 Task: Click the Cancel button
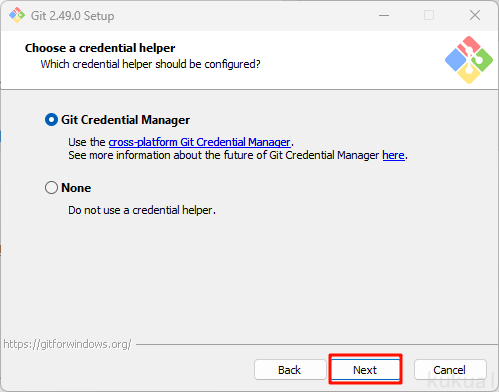tap(450, 370)
